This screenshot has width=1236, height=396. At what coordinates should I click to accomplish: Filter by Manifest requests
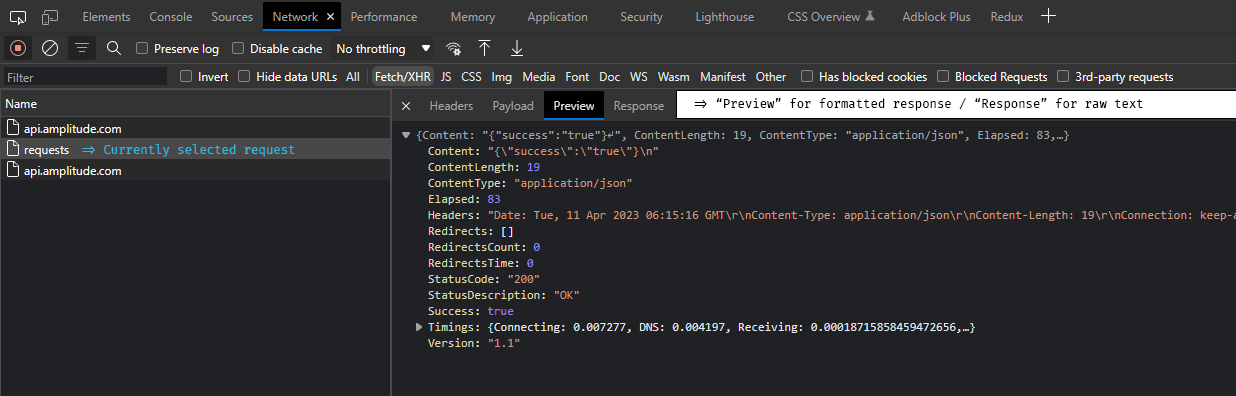click(723, 77)
